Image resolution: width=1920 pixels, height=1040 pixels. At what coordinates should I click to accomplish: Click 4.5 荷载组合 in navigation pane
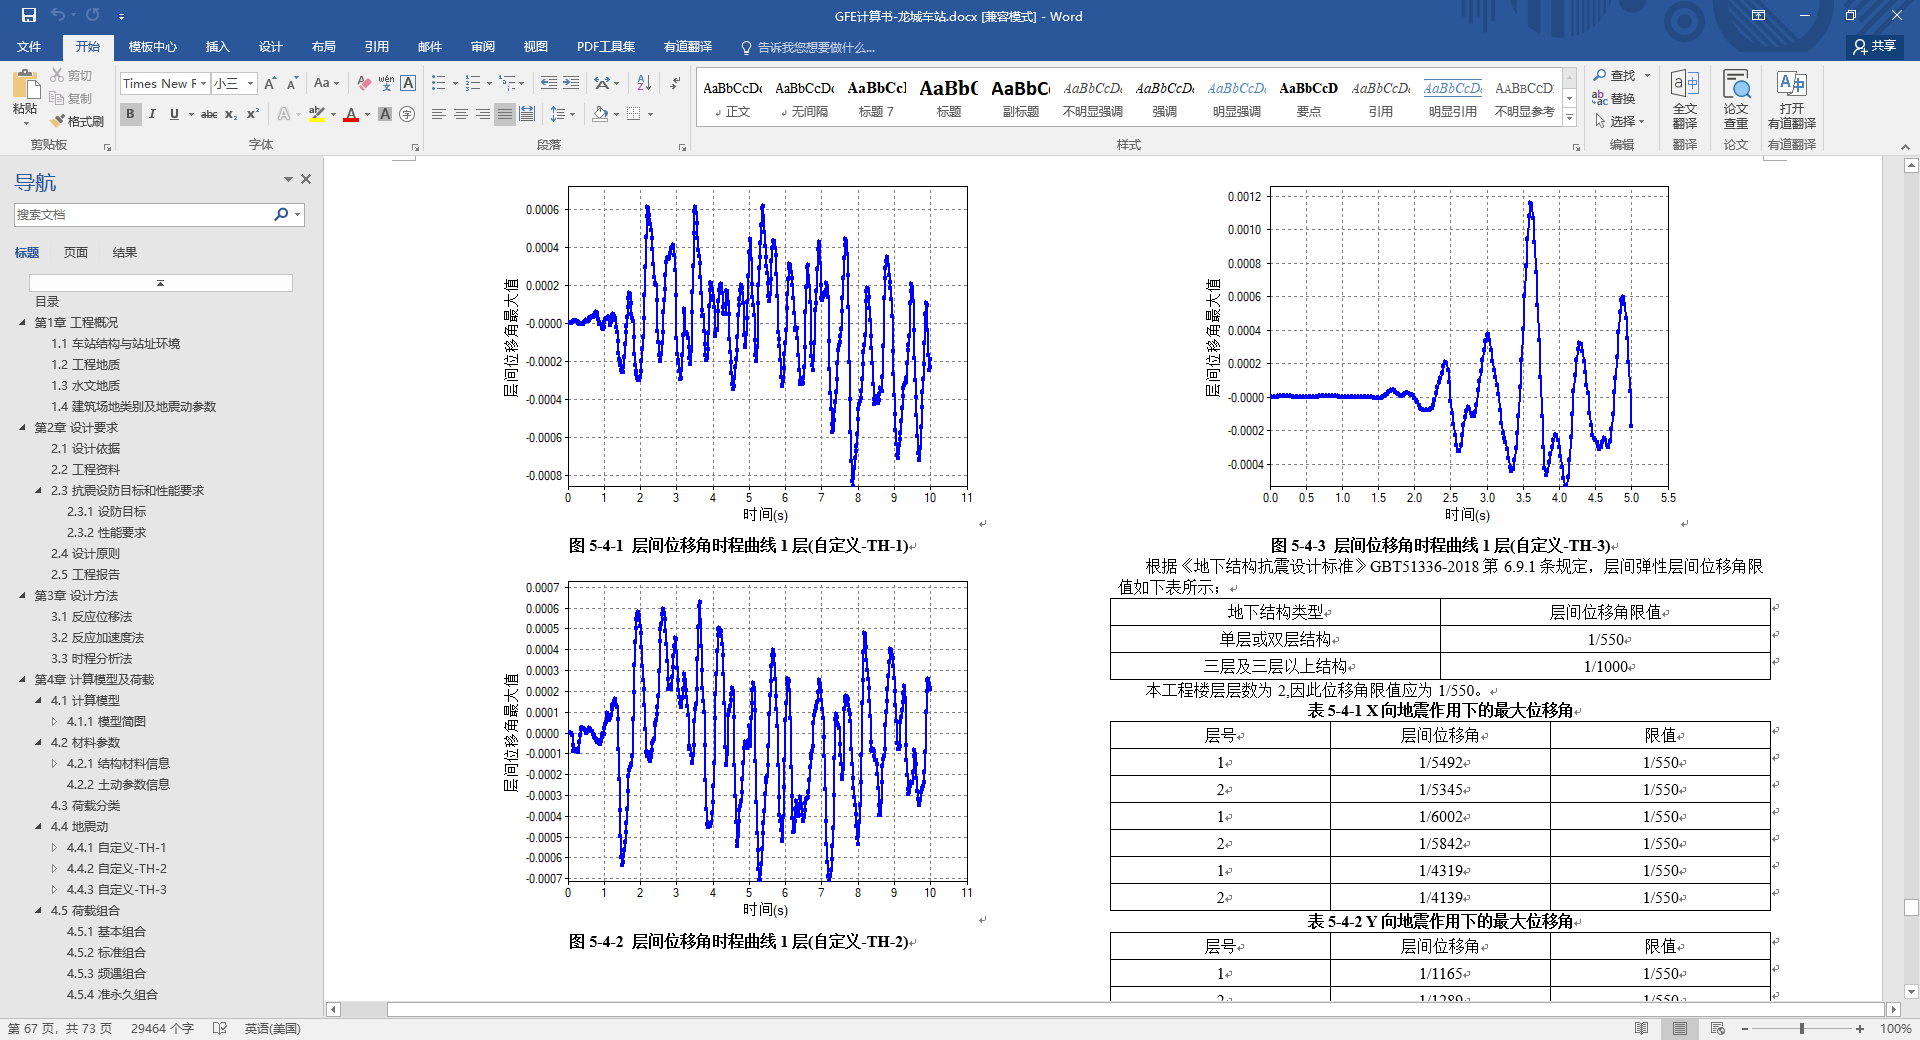click(x=85, y=910)
